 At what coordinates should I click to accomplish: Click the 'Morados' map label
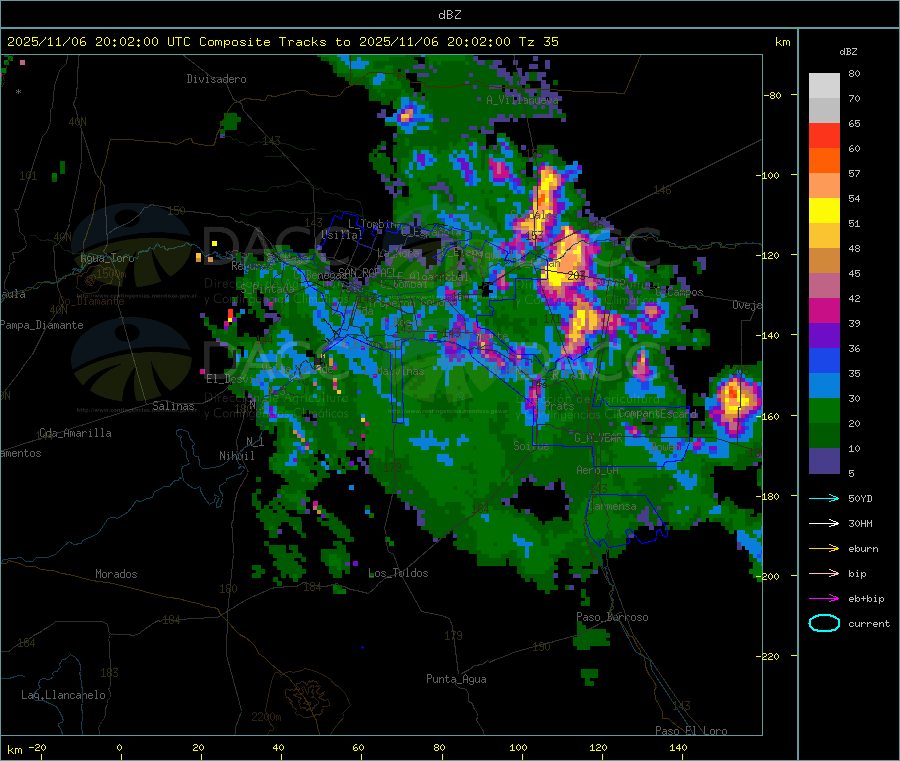click(116, 574)
